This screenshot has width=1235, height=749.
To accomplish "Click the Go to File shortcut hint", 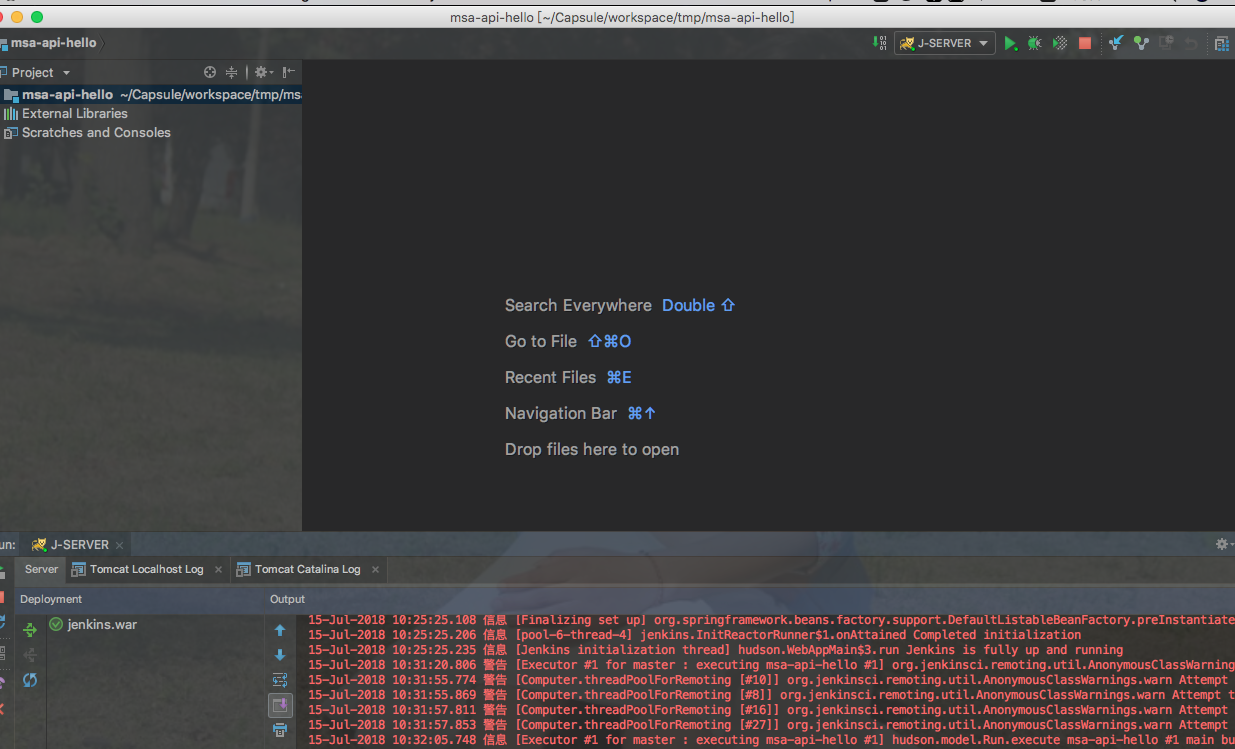I will point(568,341).
